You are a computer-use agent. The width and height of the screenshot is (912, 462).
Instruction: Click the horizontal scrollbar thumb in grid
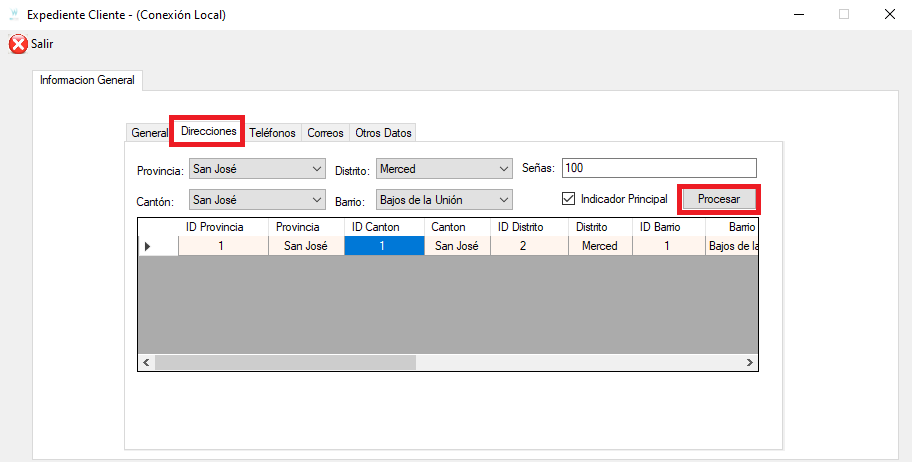285,363
